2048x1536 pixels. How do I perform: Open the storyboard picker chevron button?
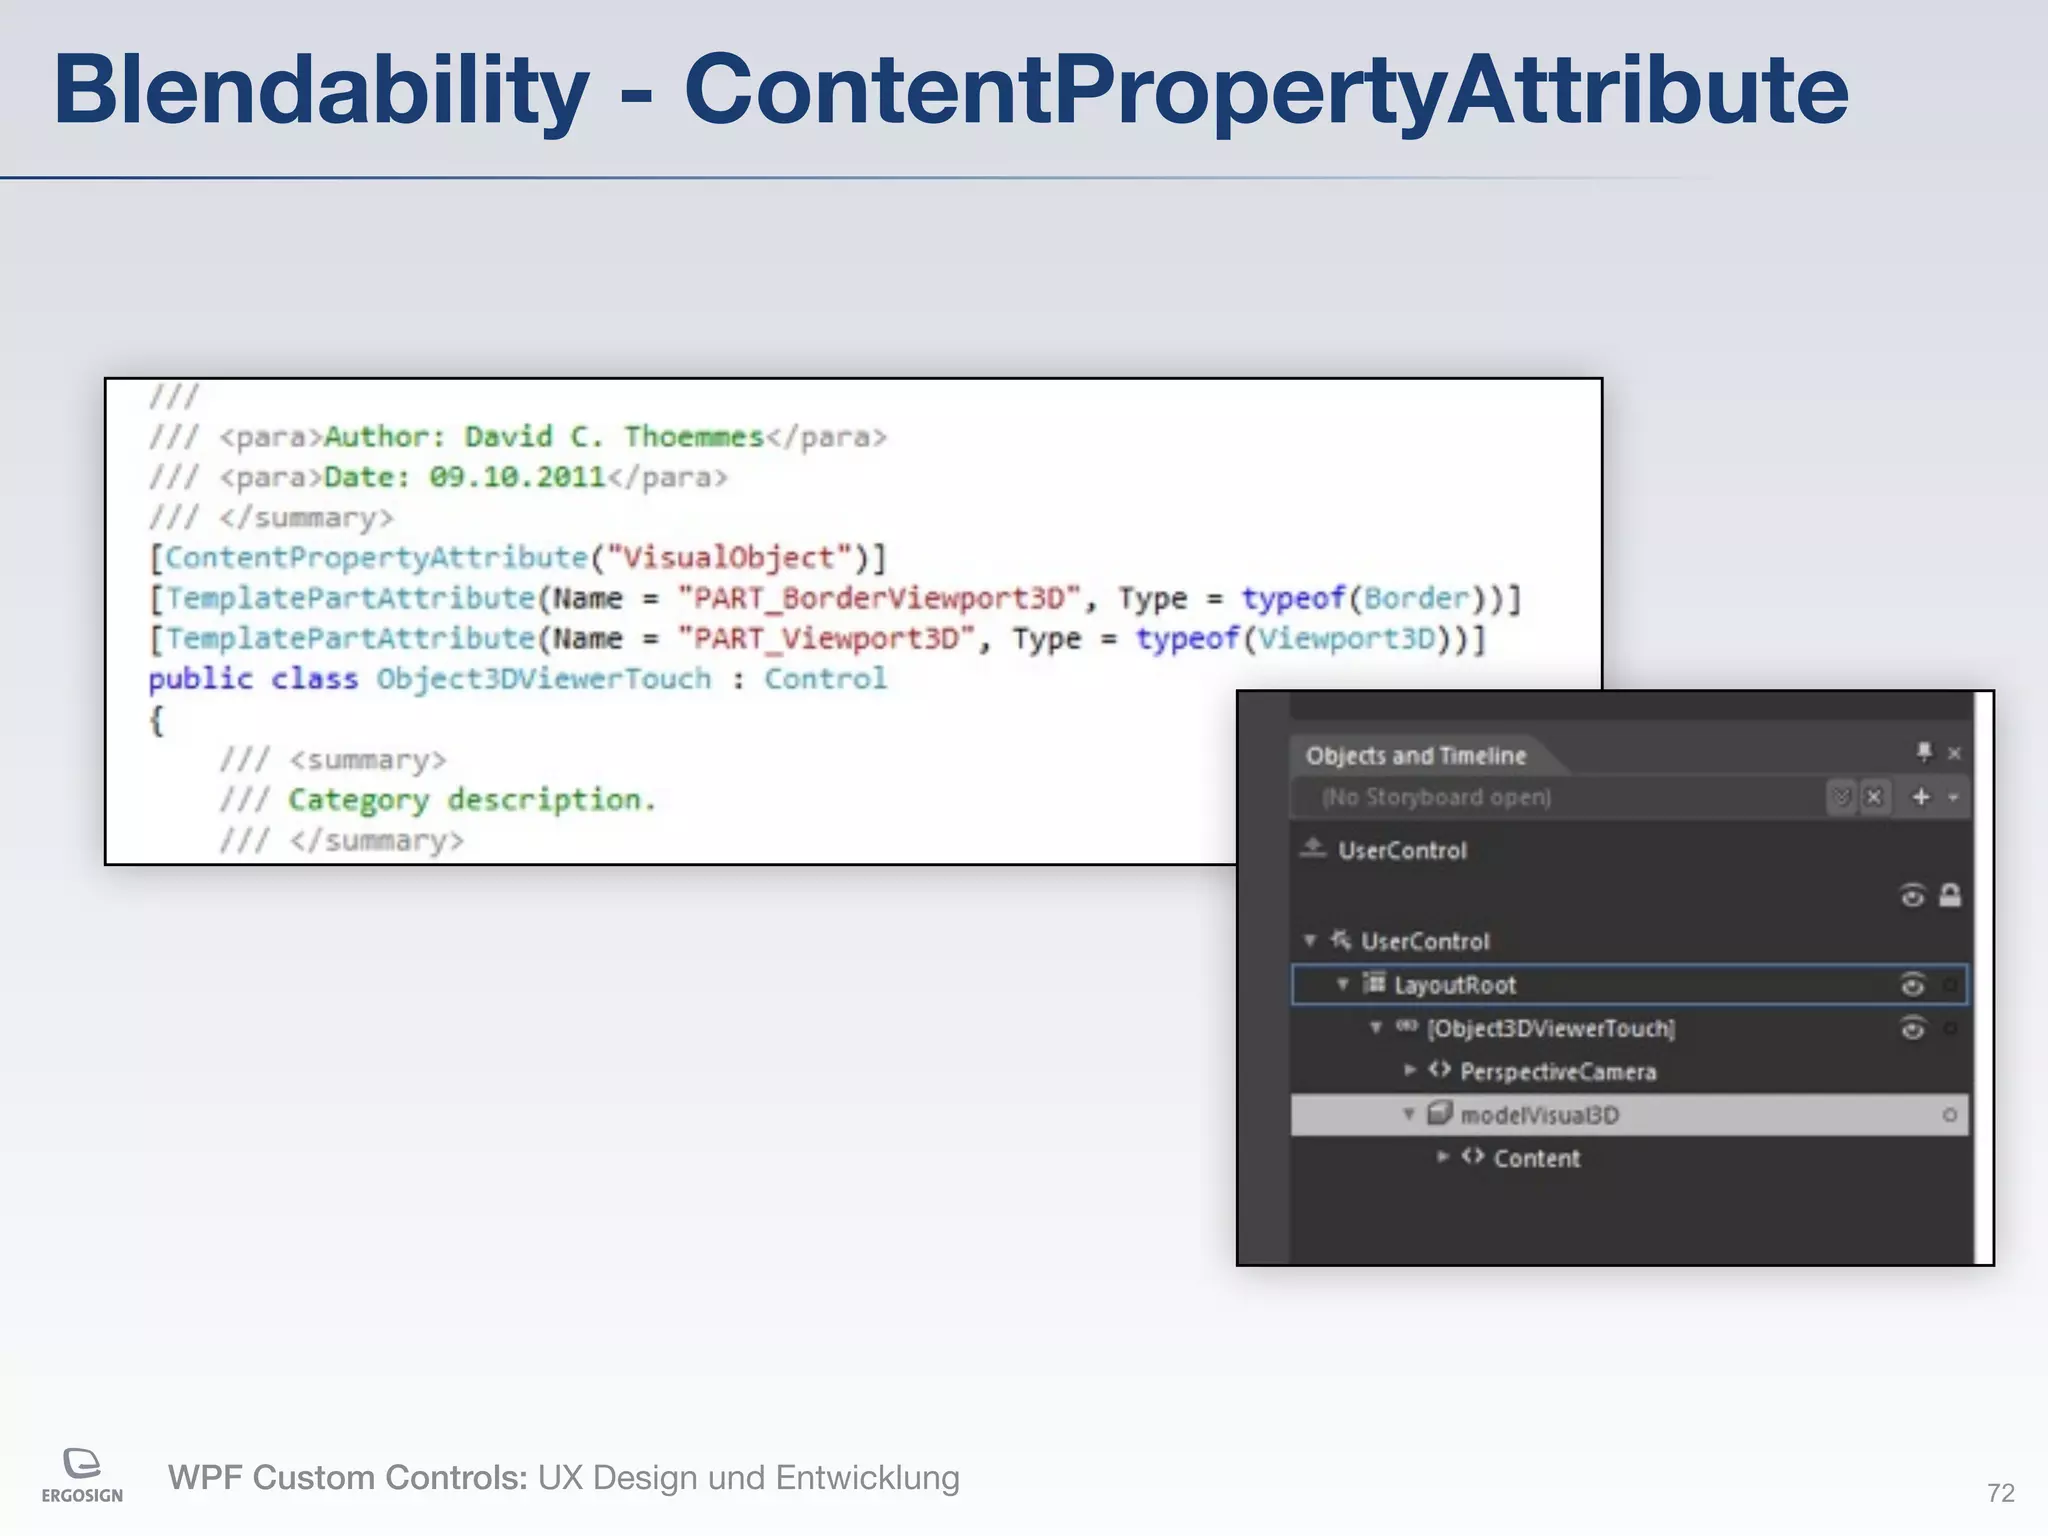tap(1841, 797)
